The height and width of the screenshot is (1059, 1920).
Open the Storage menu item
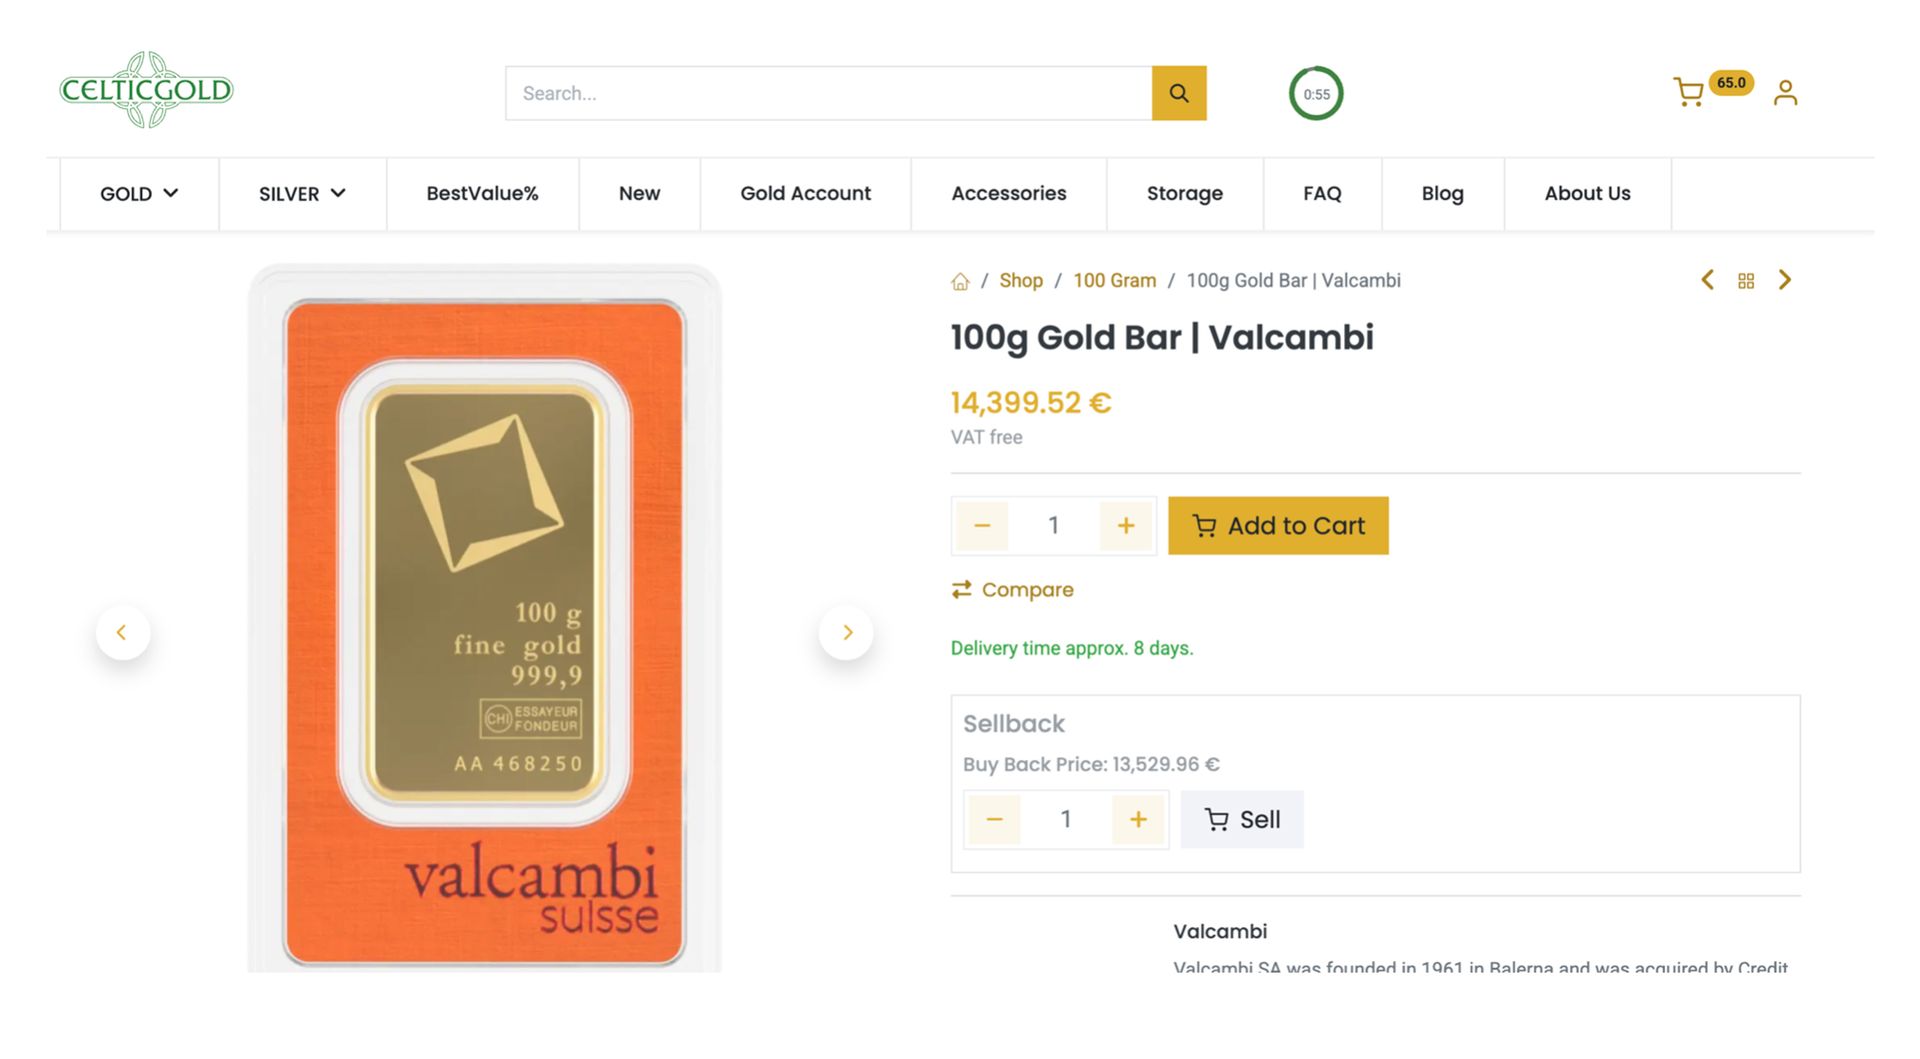point(1184,194)
